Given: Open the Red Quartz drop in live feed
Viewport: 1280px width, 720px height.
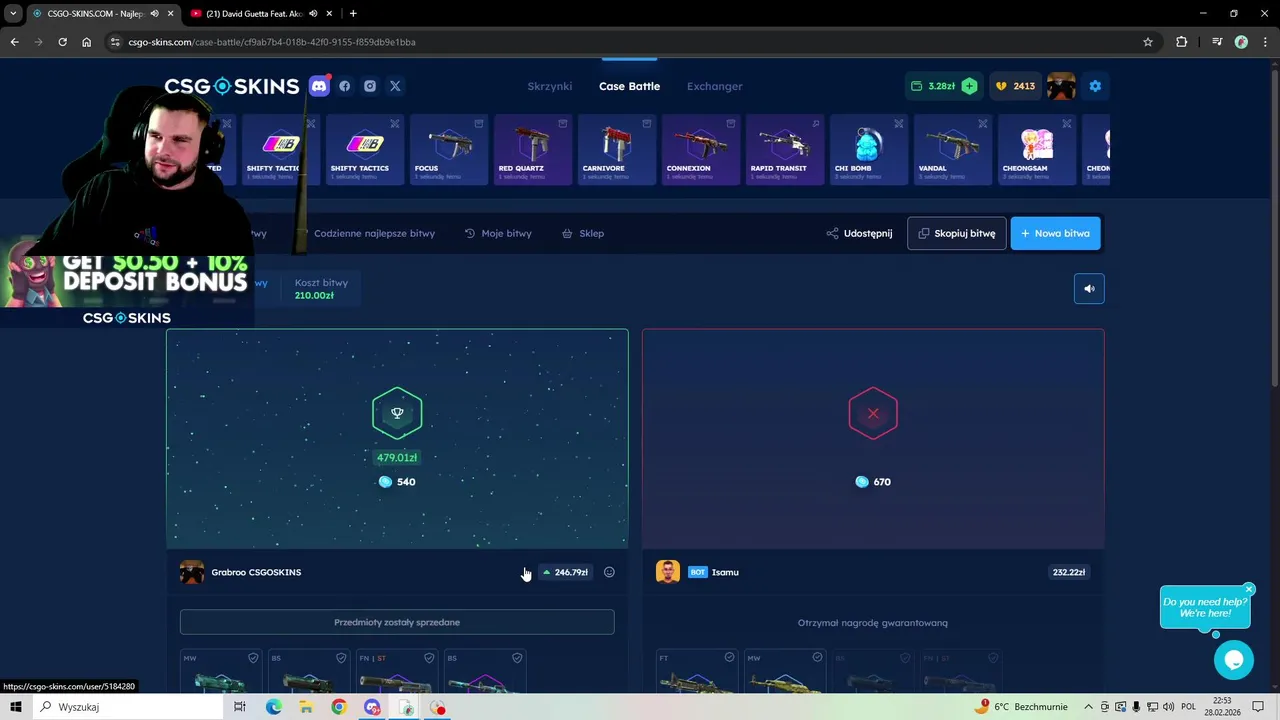Looking at the screenshot, I should (533, 150).
